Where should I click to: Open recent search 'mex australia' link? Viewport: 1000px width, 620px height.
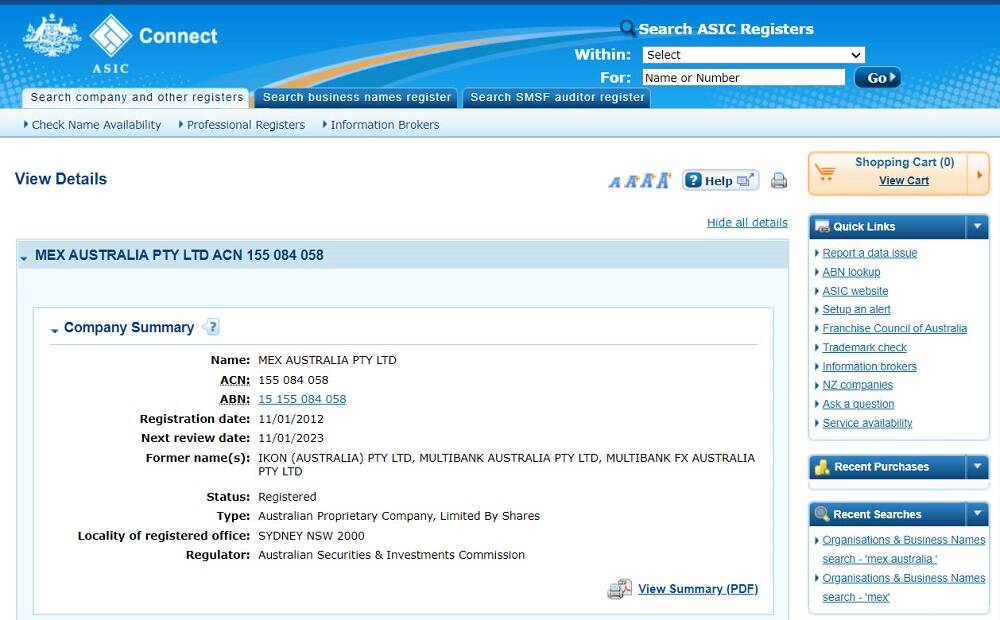pos(903,549)
